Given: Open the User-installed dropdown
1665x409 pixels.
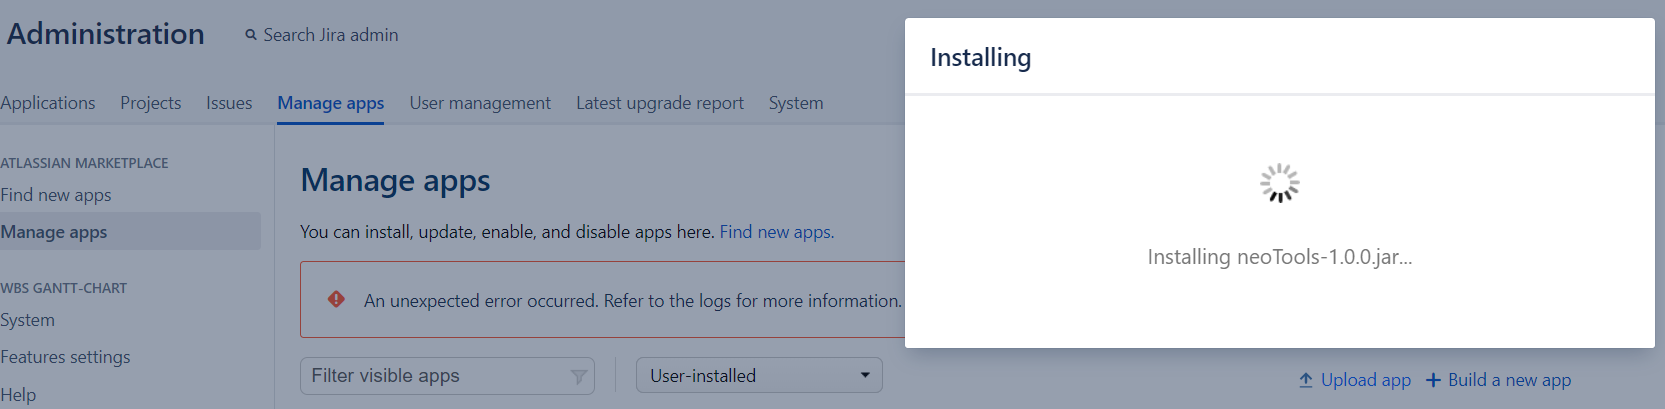Looking at the screenshot, I should click(759, 375).
